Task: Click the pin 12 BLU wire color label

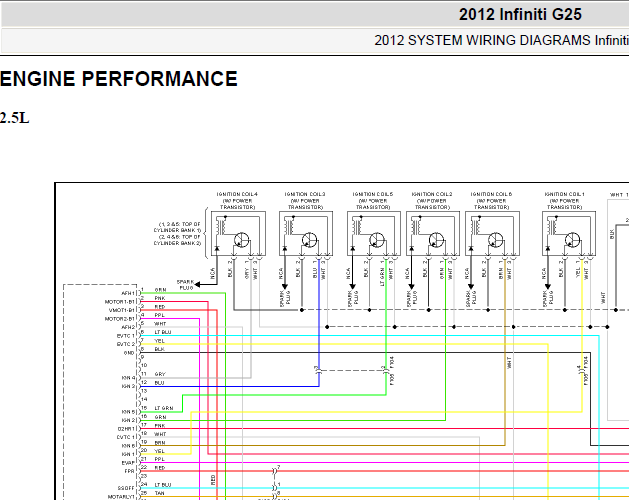Action: point(159,383)
